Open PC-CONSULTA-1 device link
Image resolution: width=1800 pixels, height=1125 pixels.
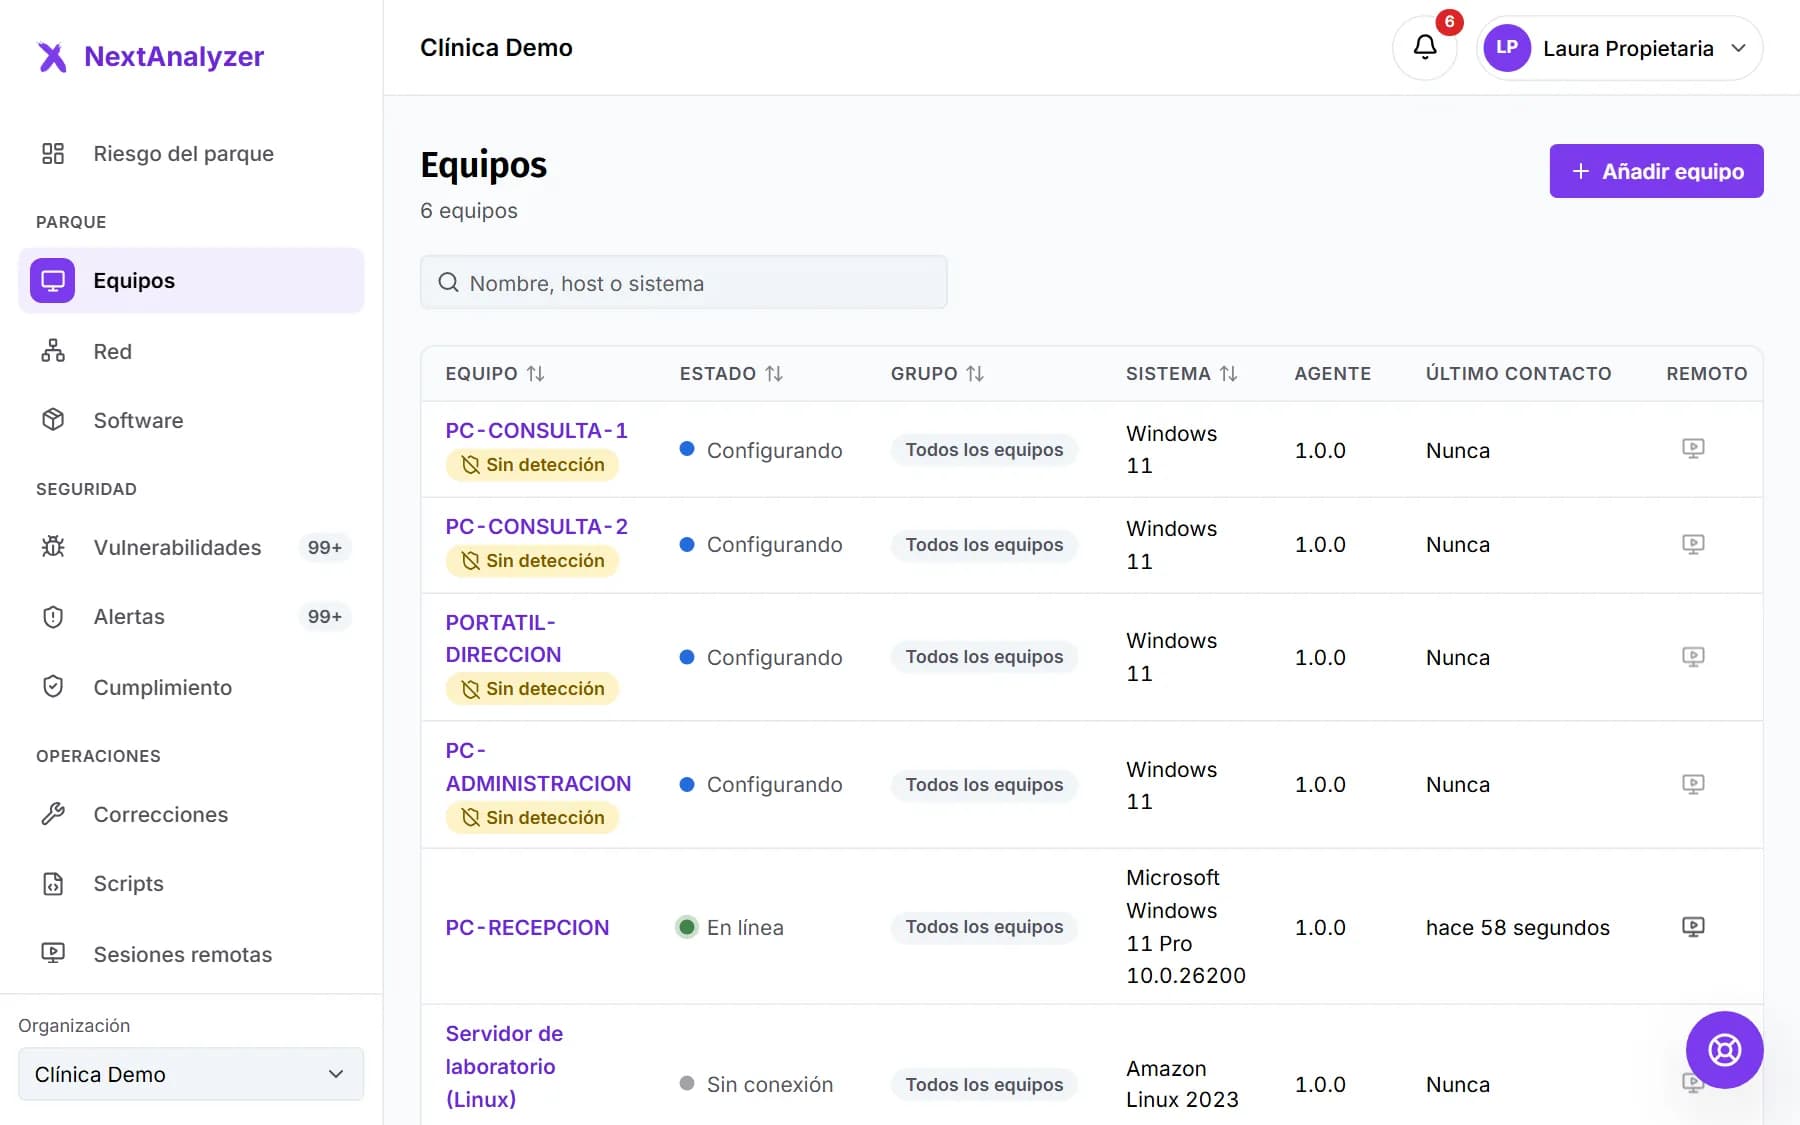pos(536,431)
